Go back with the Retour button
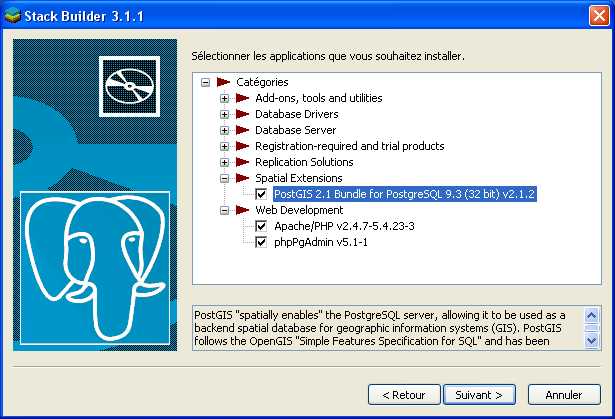Viewport: 615px width, 419px height. pos(404,395)
